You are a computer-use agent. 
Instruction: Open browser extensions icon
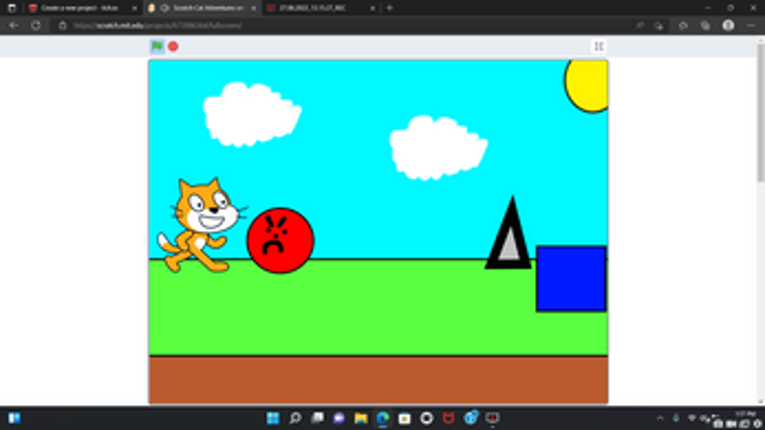coord(683,25)
